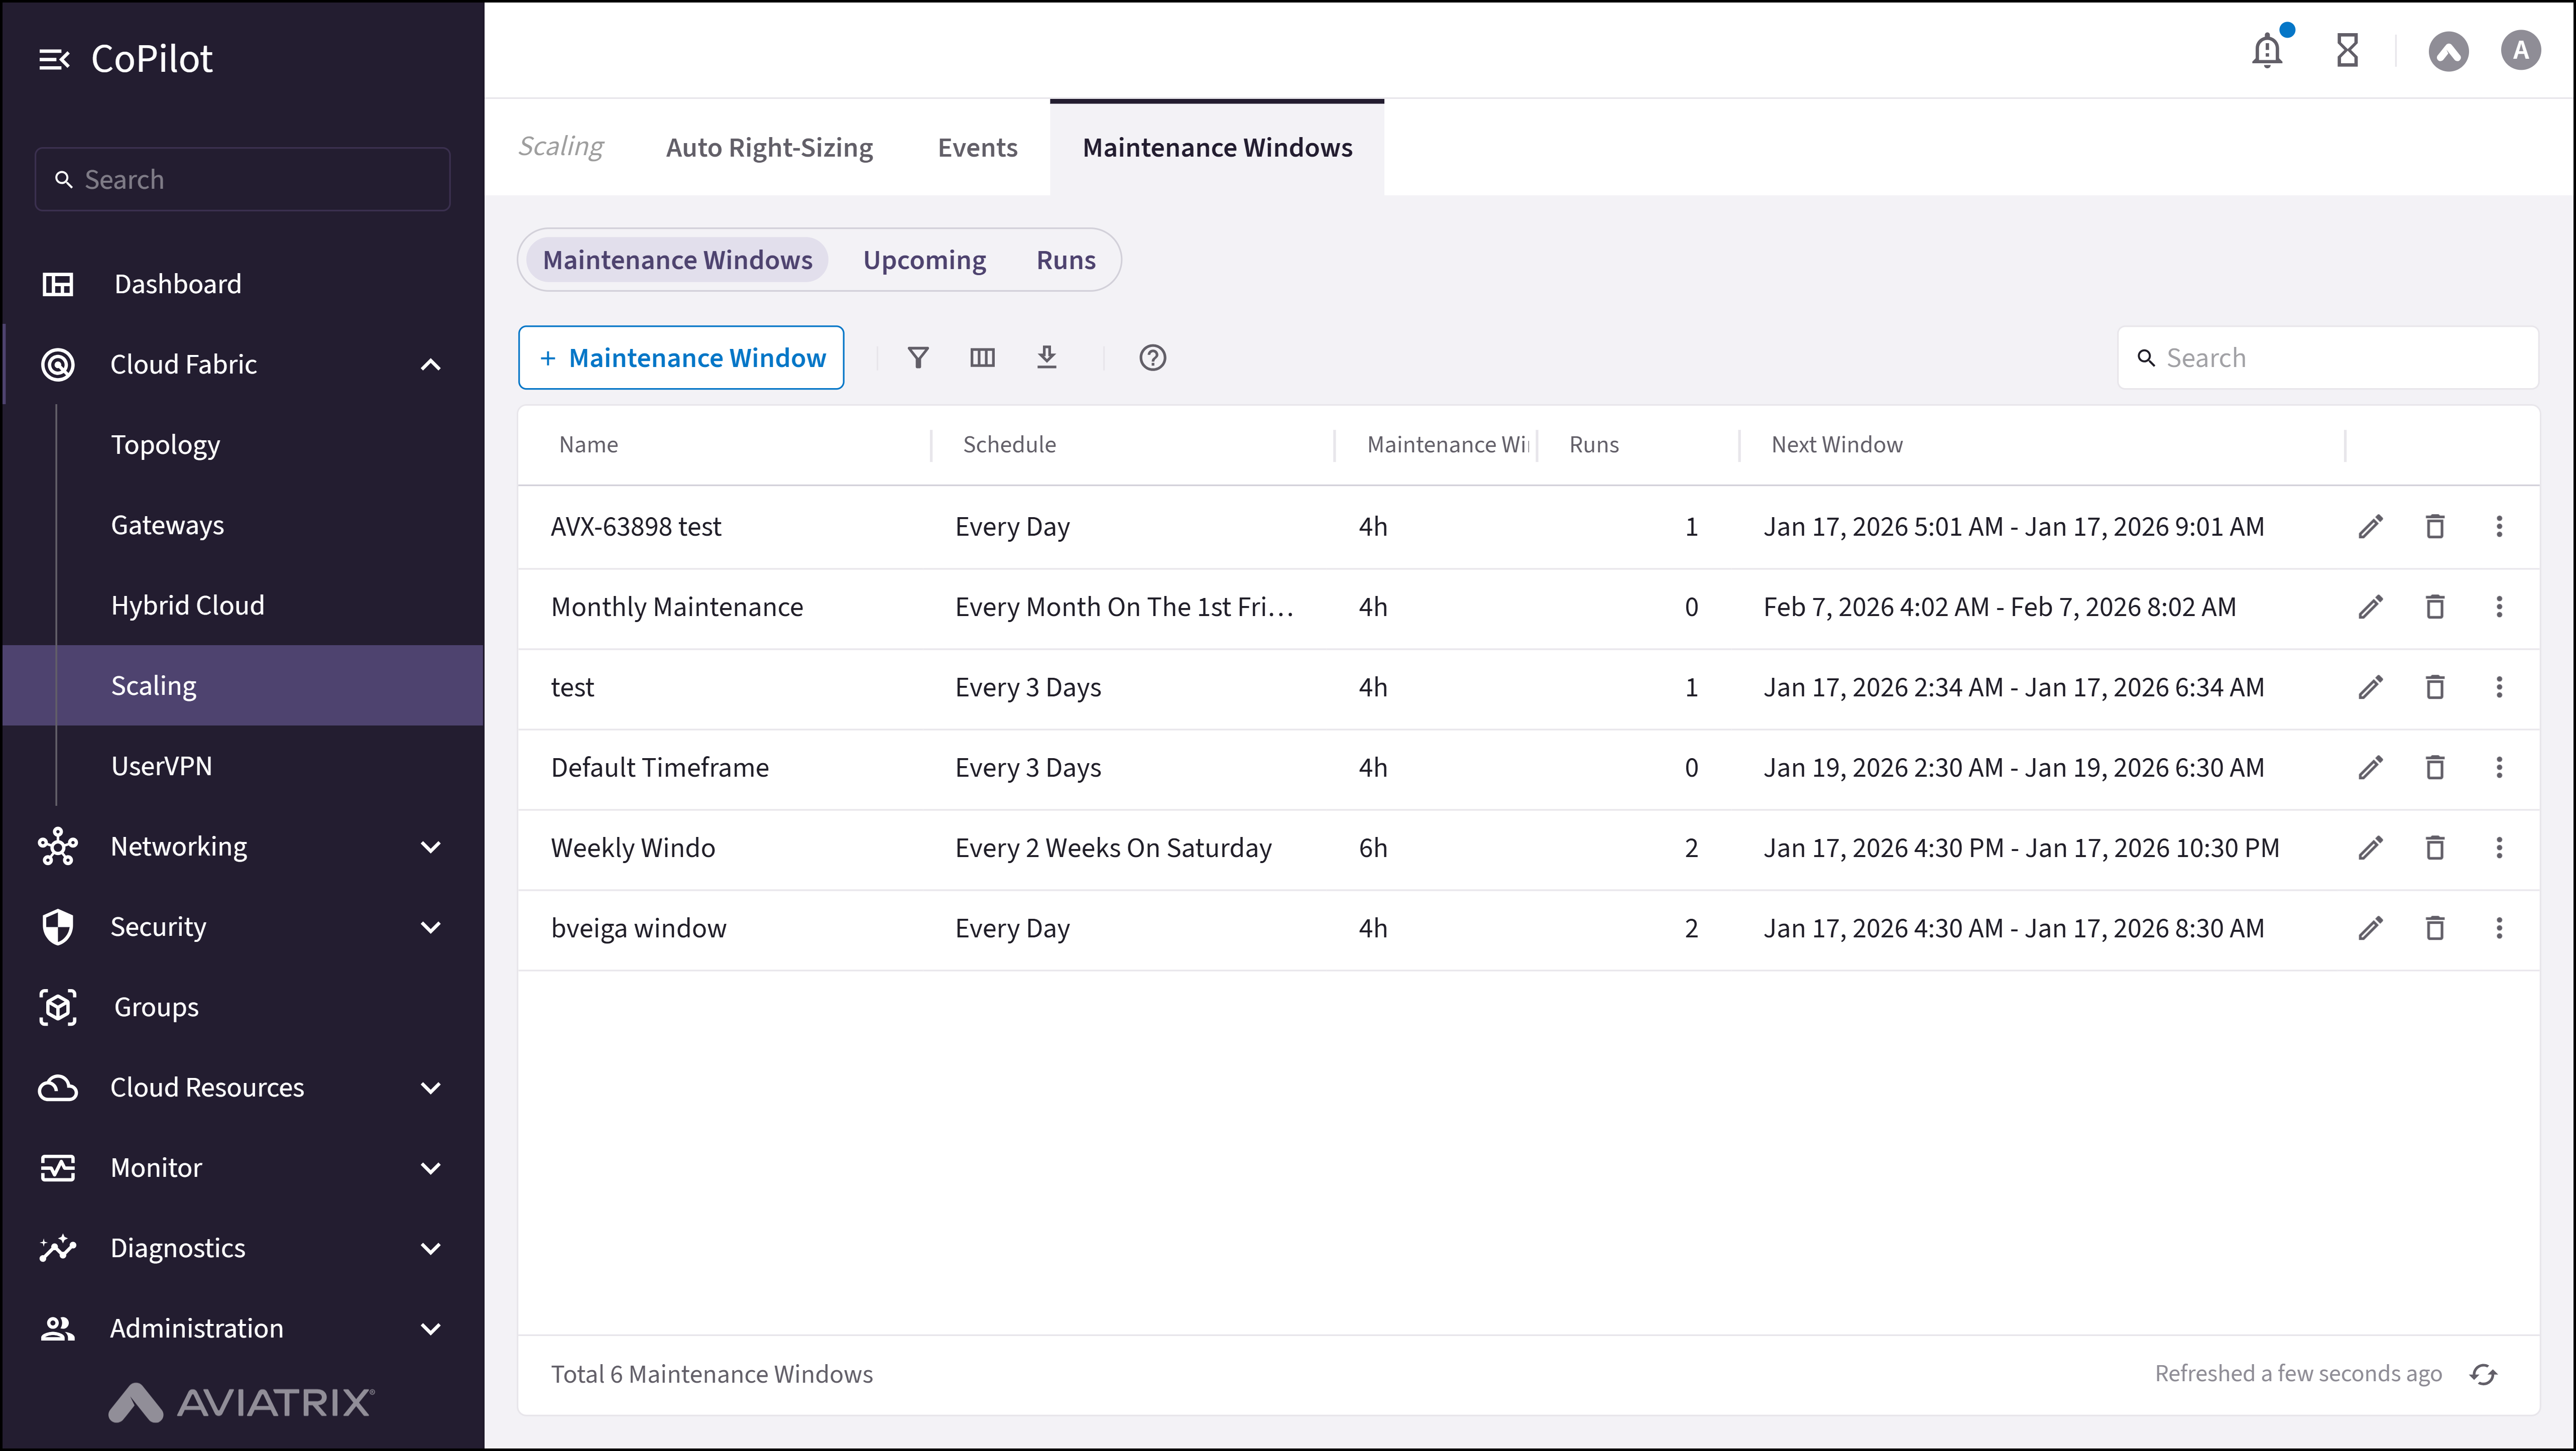
Task: Switch to the Upcoming view
Action: pos(923,259)
